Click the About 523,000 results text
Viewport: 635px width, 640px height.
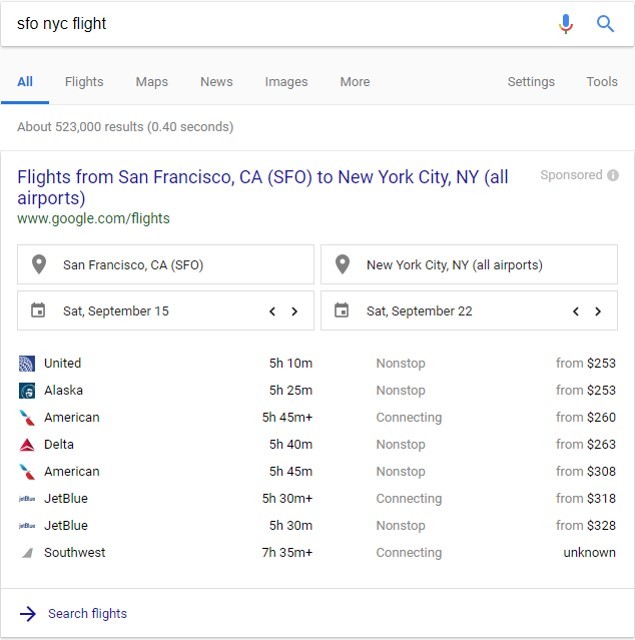[x=125, y=127]
